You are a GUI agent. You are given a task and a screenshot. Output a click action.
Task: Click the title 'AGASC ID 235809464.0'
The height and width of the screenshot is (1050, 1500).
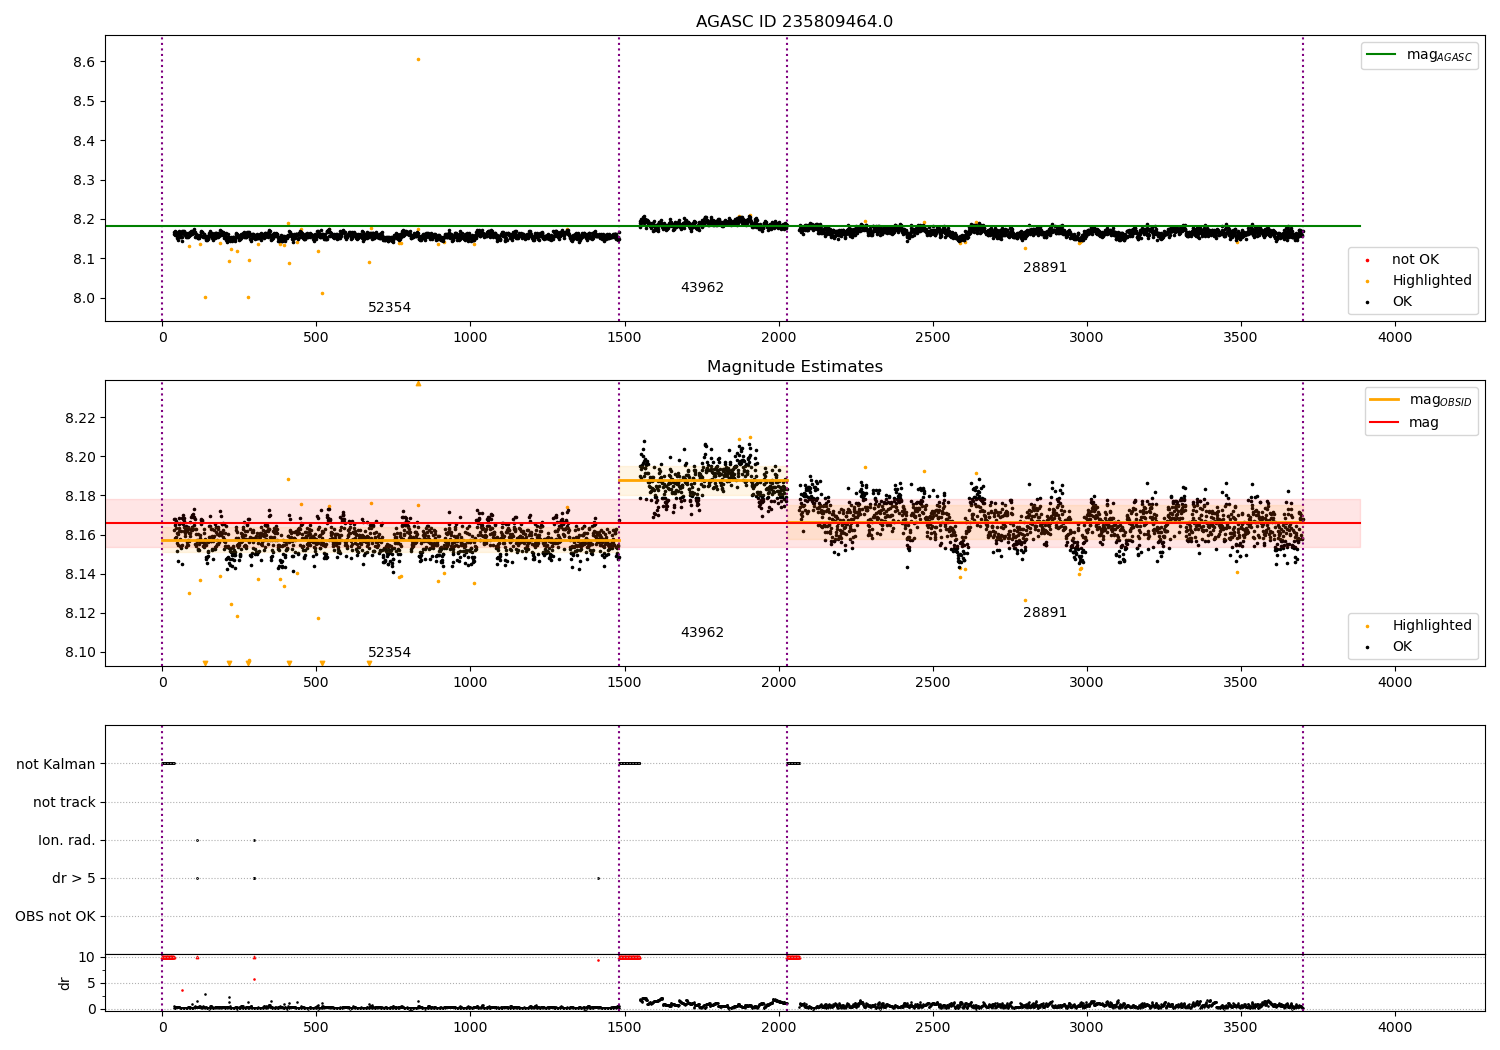coord(794,22)
